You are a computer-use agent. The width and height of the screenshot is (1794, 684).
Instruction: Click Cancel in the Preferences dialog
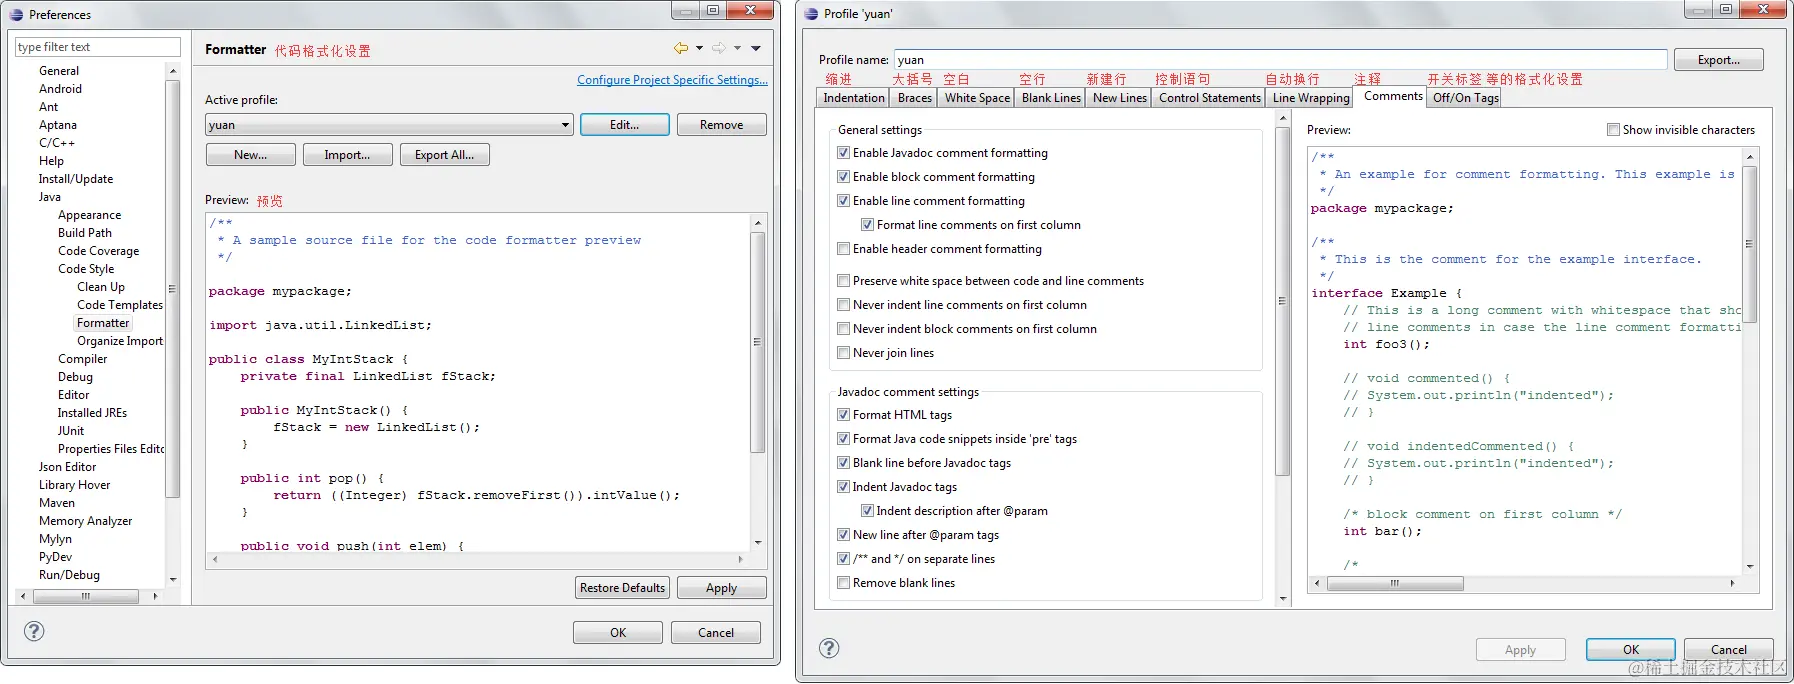(715, 633)
